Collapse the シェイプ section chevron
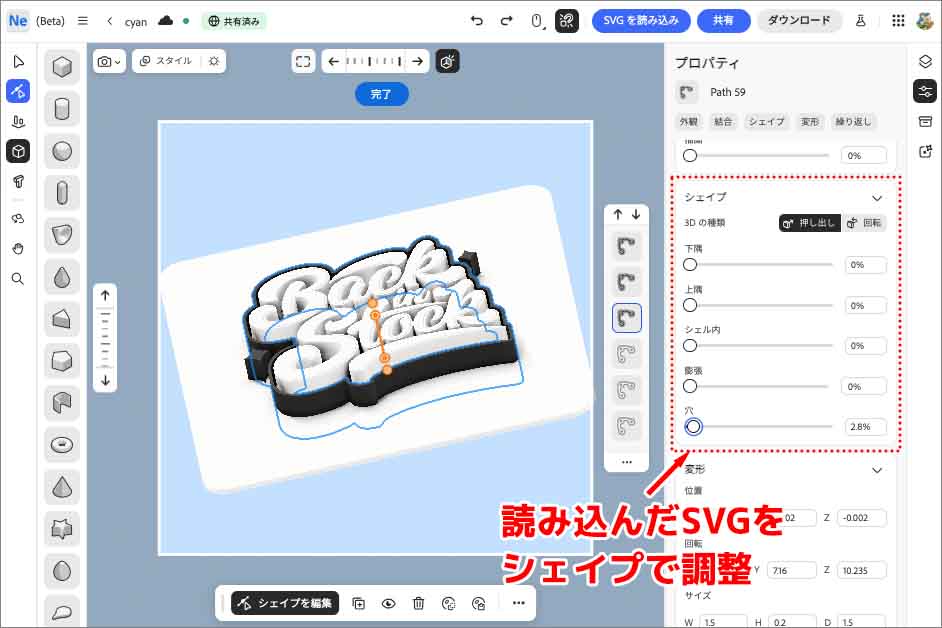The image size is (942, 628). tap(877, 198)
